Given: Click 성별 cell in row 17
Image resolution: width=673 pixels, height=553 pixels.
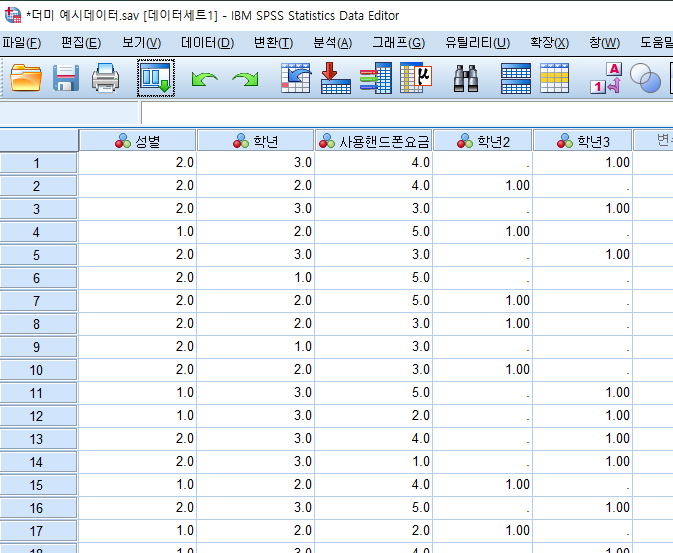Looking at the screenshot, I should coord(137,531).
